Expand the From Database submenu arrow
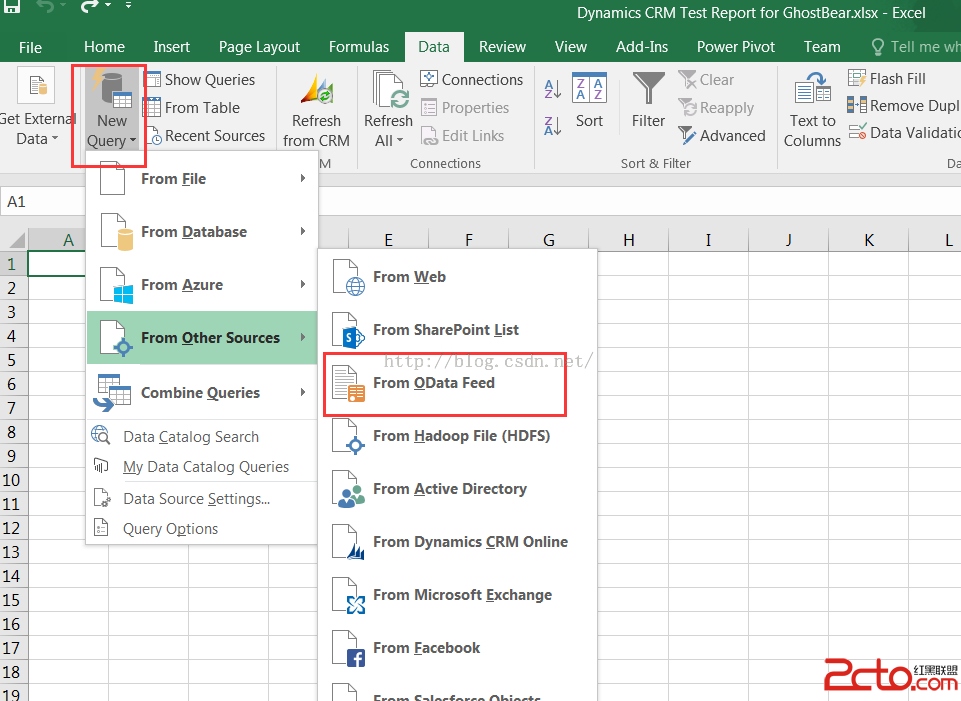The image size is (961, 701). (303, 231)
